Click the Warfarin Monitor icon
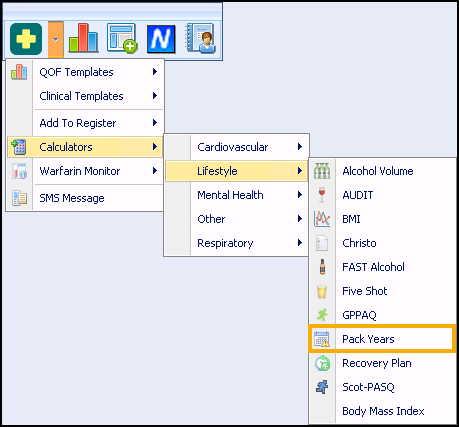Viewport: 459px width, 427px height. [x=19, y=171]
